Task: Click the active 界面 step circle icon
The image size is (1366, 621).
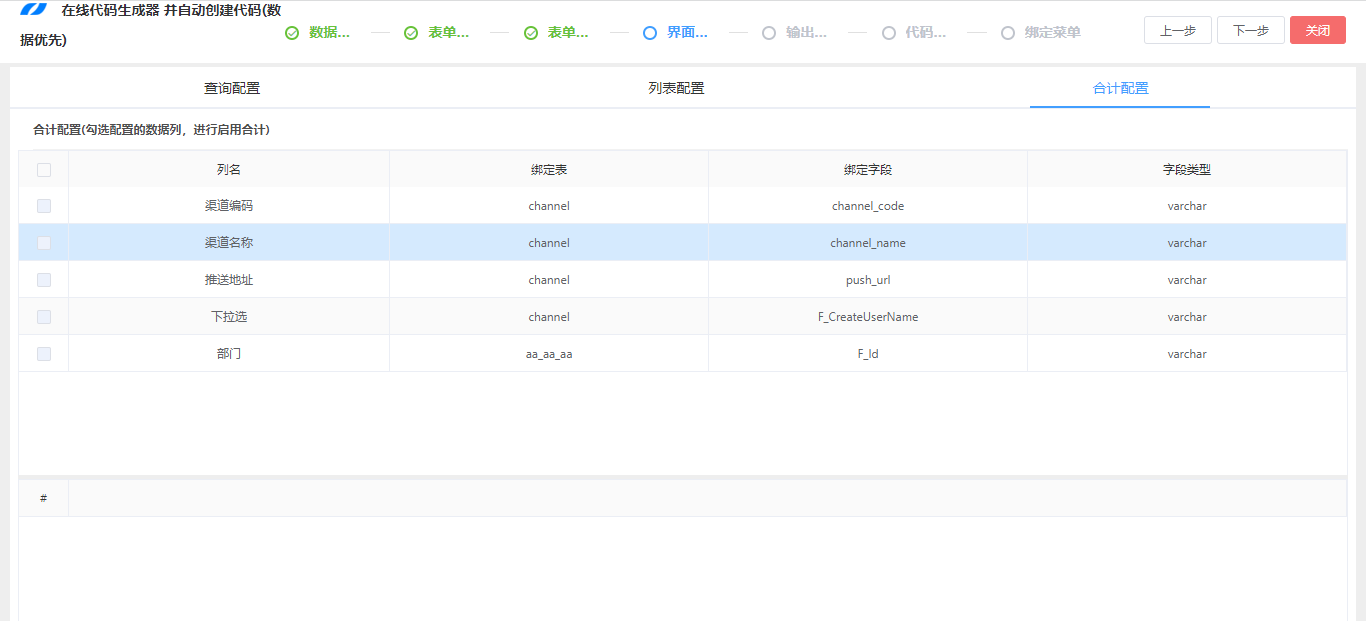Action: pyautogui.click(x=650, y=32)
